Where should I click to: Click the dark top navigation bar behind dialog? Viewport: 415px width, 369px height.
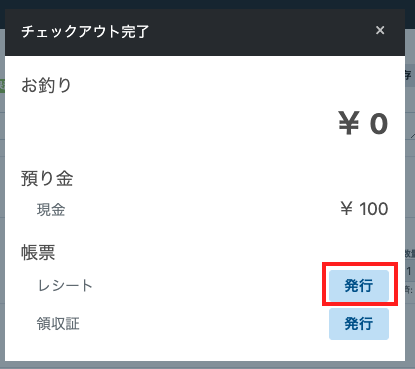coord(207,4)
